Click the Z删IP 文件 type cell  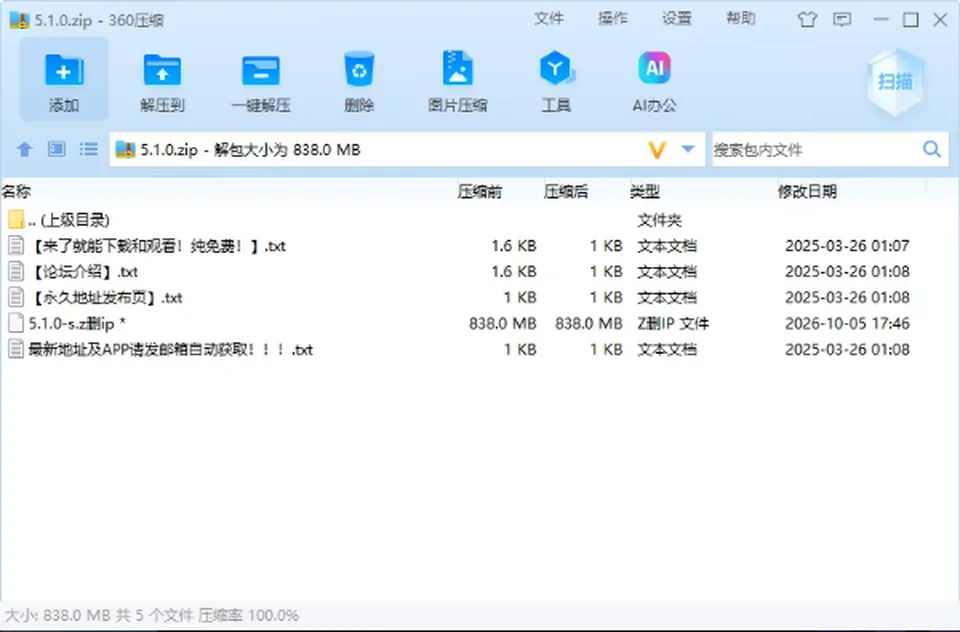(673, 323)
